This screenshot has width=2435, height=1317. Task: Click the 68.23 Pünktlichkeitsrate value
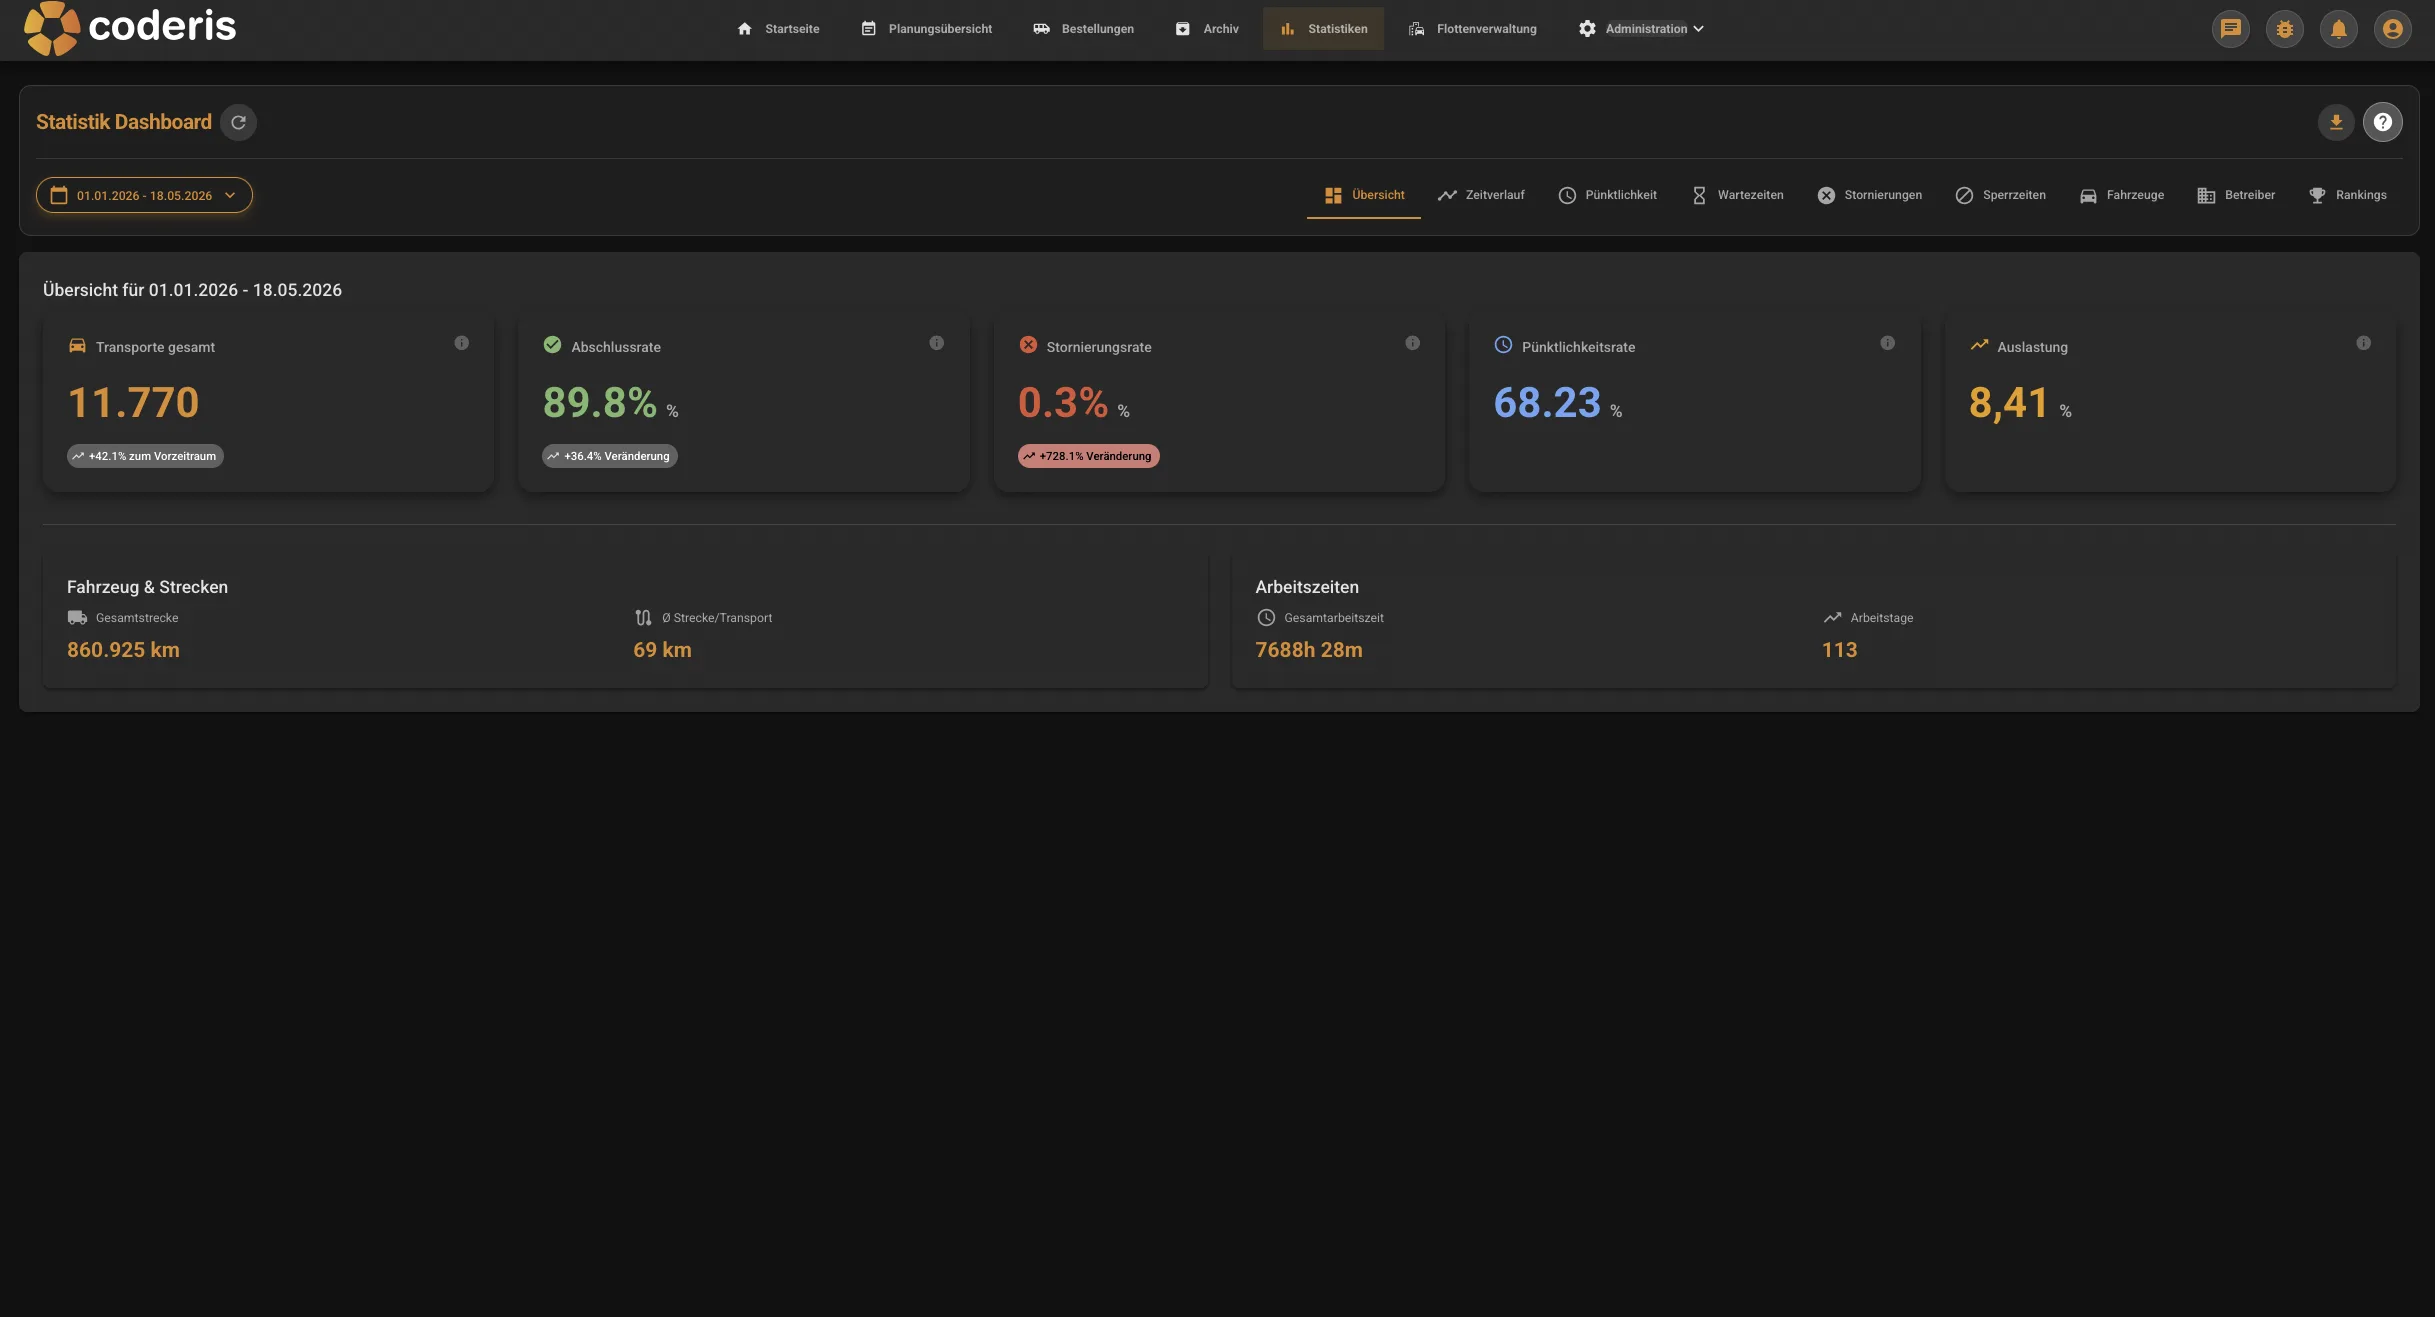[1547, 403]
